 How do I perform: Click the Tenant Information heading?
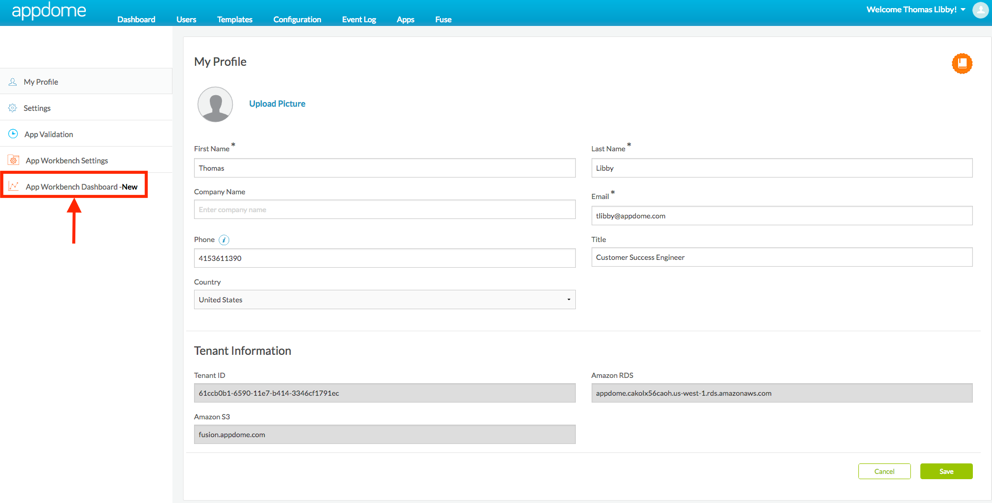[242, 351]
